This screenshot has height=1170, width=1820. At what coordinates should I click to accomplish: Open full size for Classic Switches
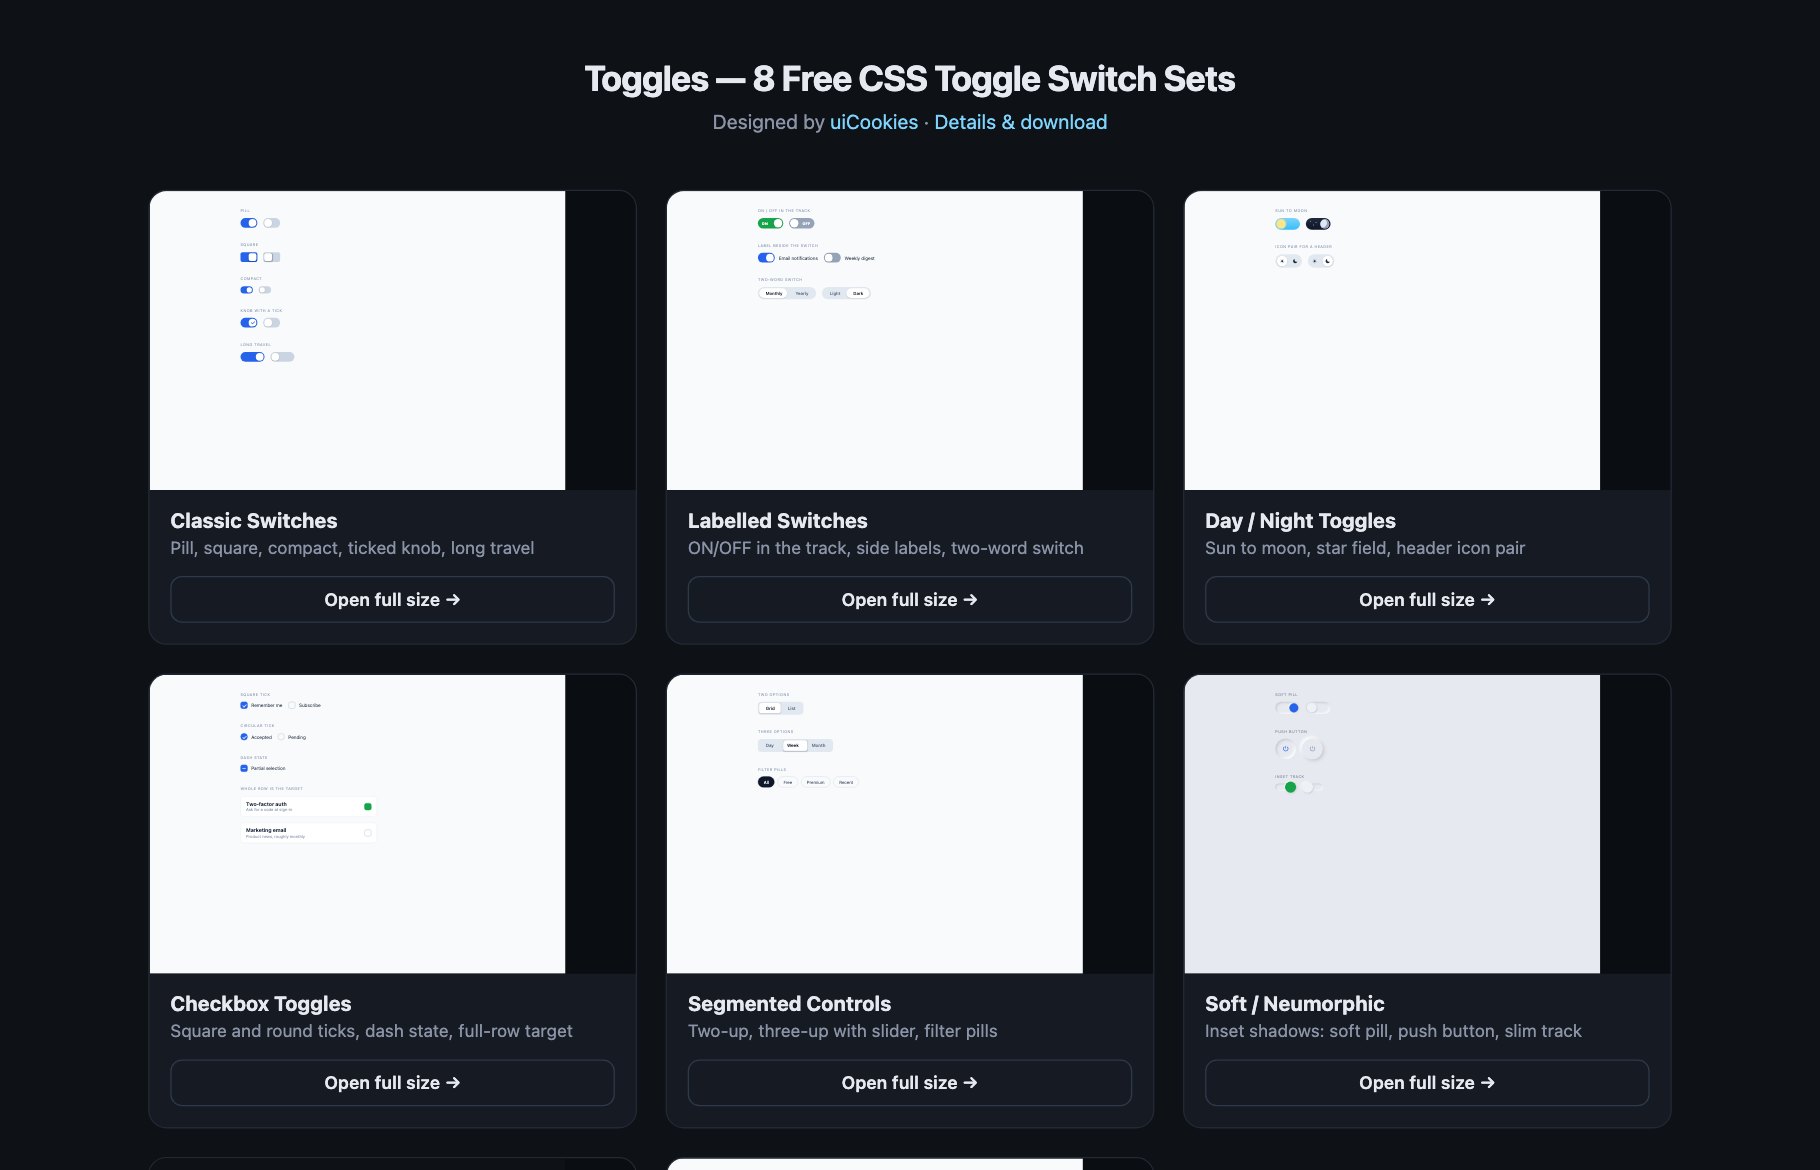(392, 599)
